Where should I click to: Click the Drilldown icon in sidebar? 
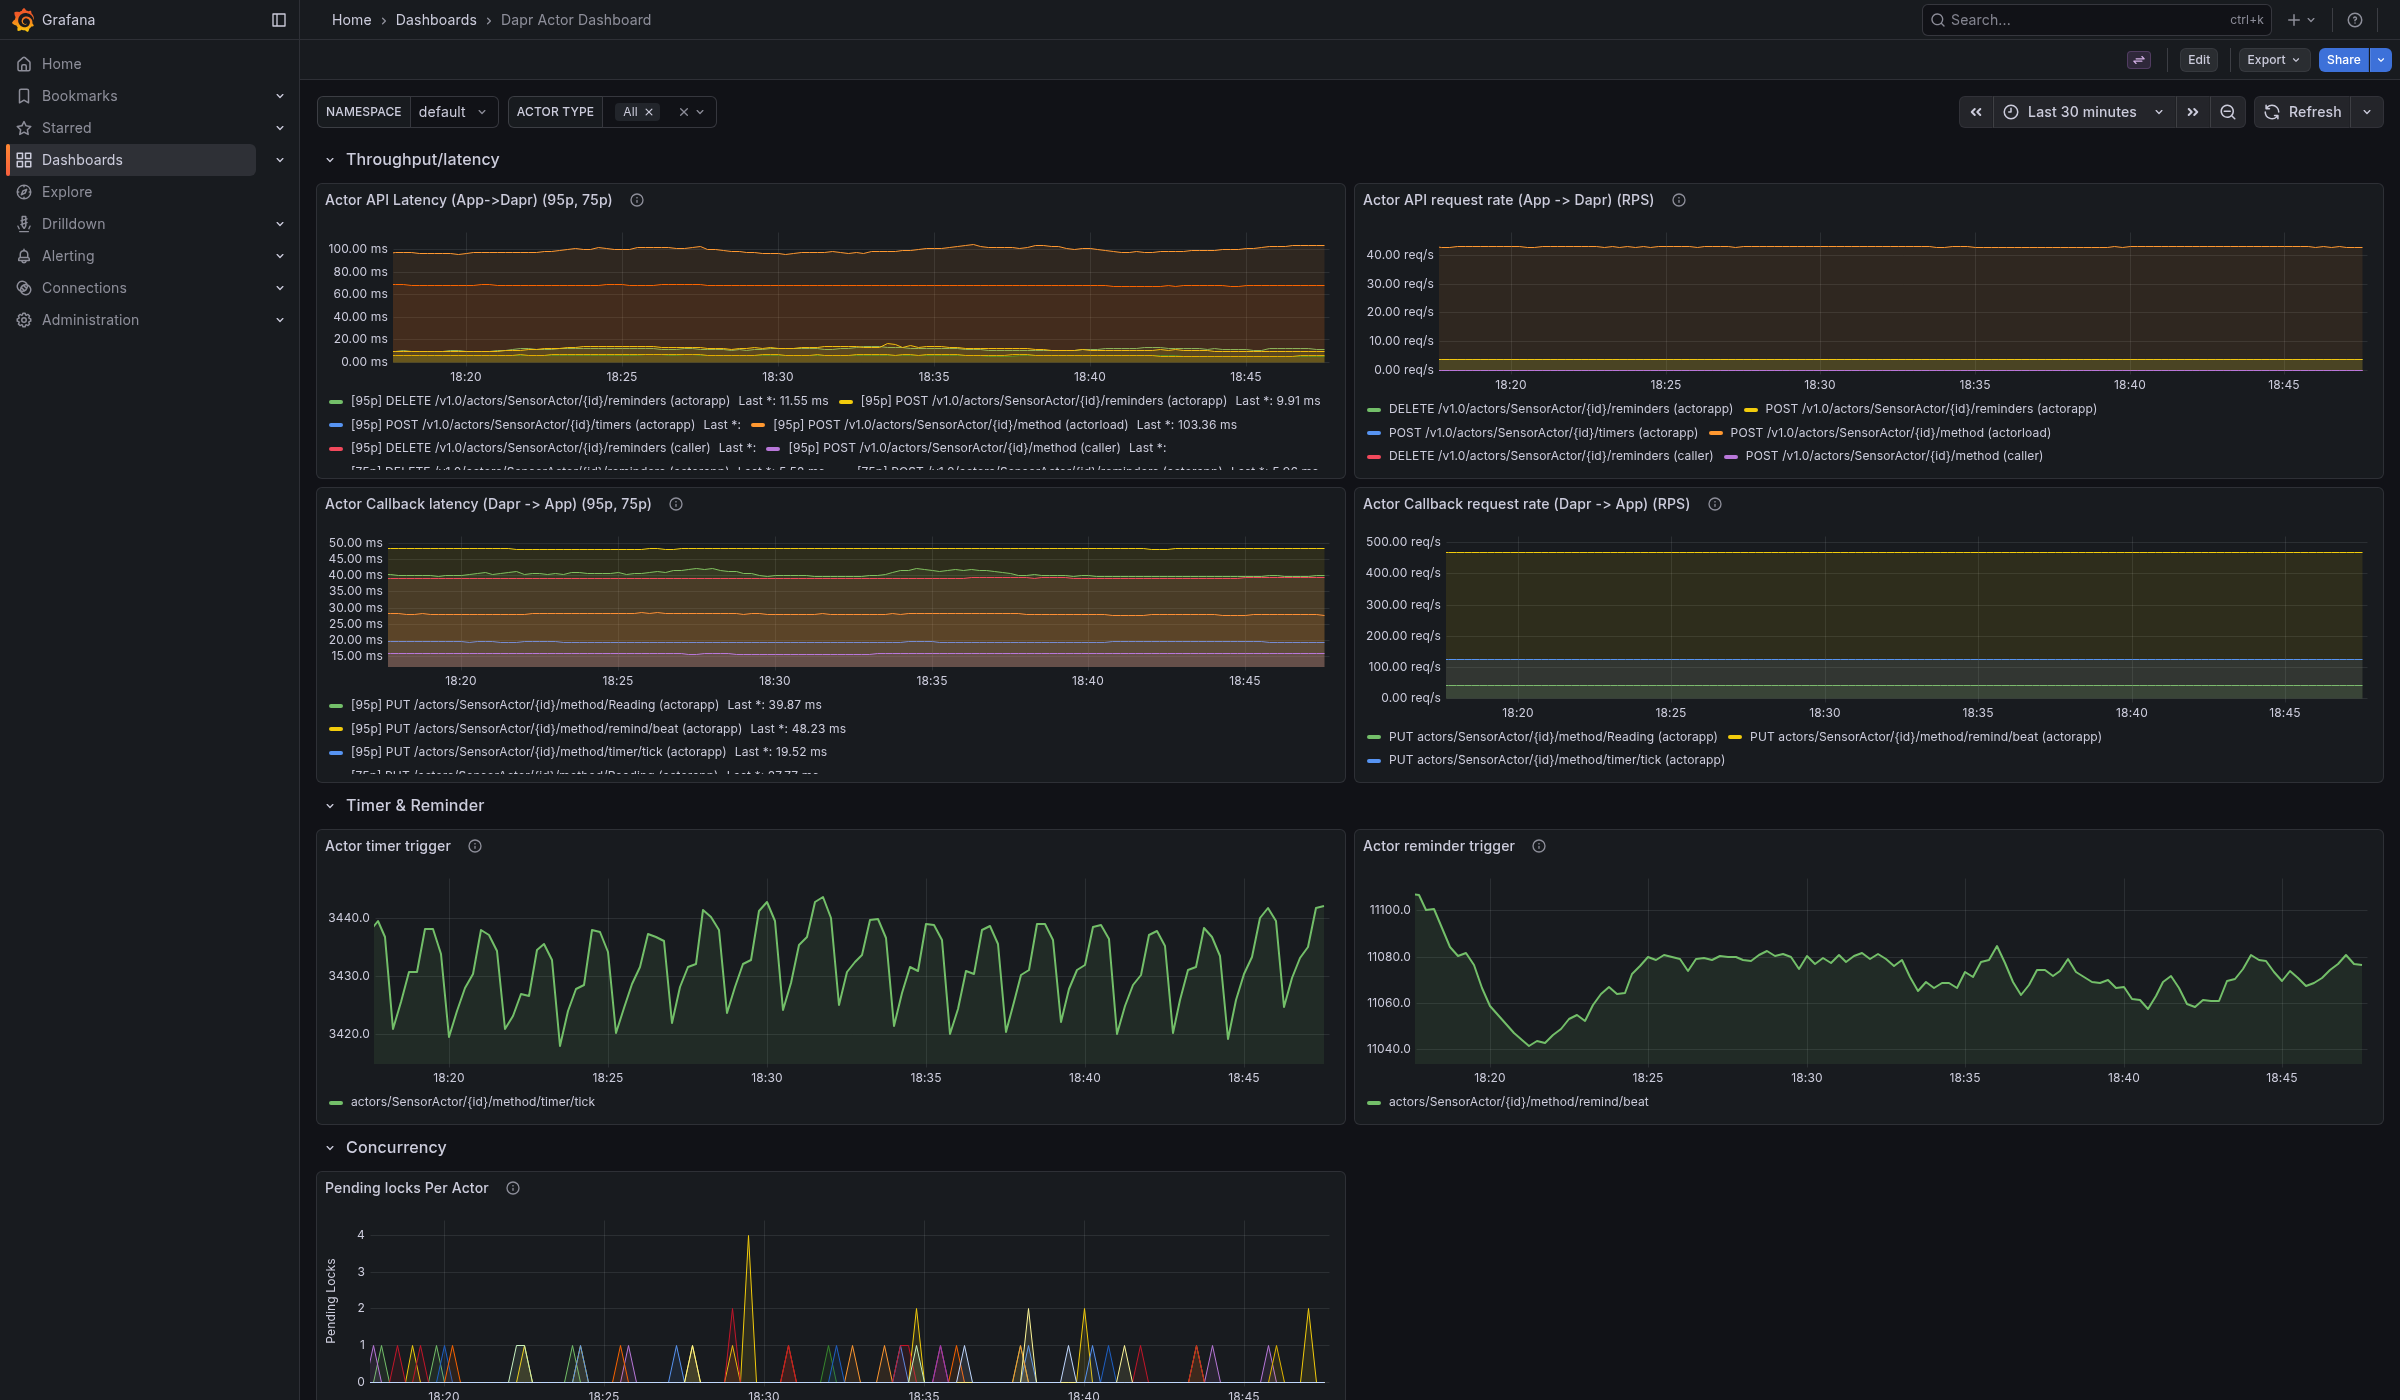[24, 224]
